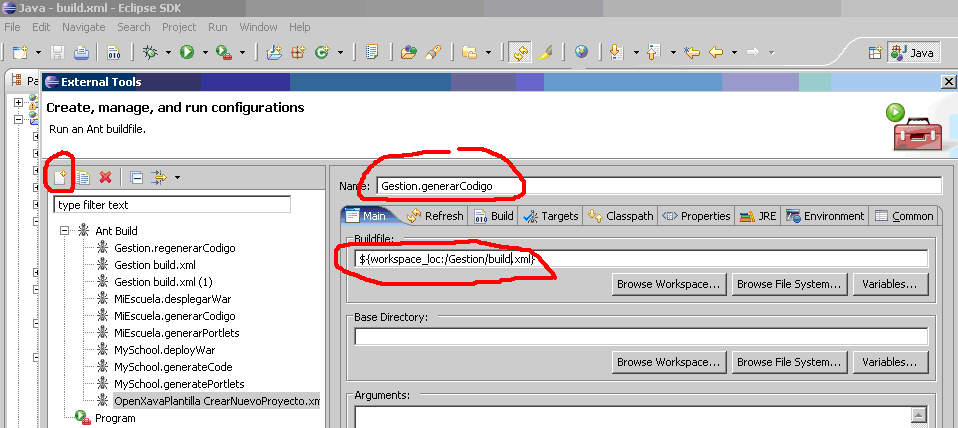958x428 pixels.
Task: Click the green Run icon in toolbar
Action: [x=186, y=53]
